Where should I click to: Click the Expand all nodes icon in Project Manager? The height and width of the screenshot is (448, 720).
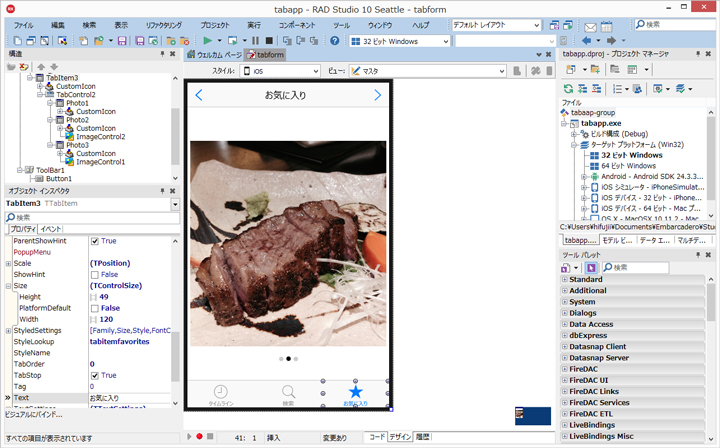[582, 89]
